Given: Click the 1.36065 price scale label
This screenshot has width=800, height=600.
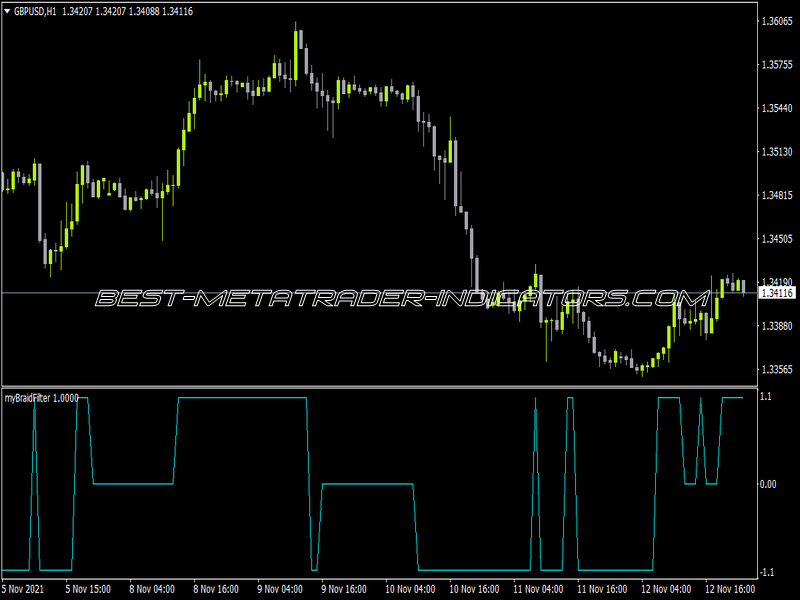Looking at the screenshot, I should tap(777, 21).
